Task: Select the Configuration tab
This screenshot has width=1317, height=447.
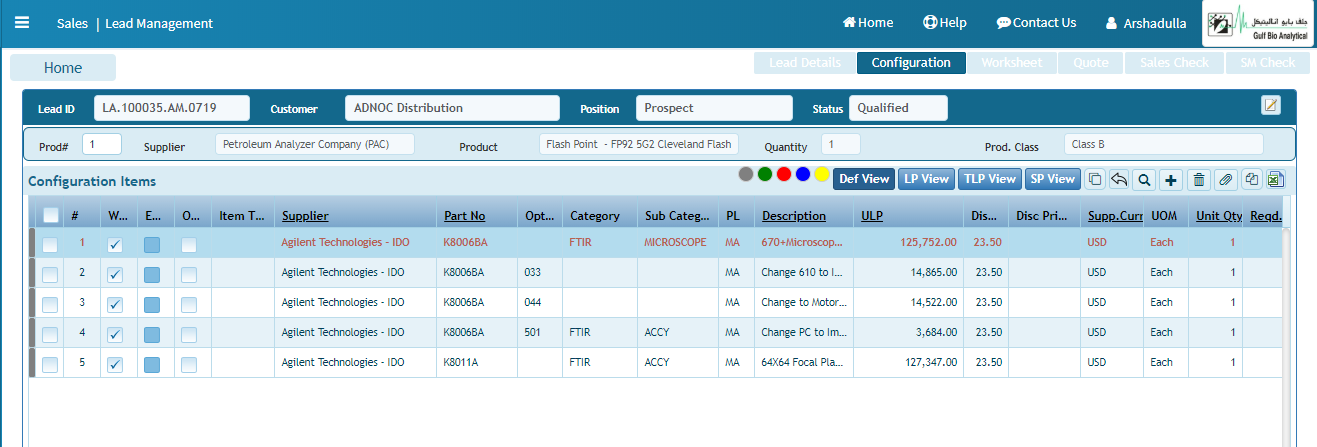Action: click(x=911, y=63)
